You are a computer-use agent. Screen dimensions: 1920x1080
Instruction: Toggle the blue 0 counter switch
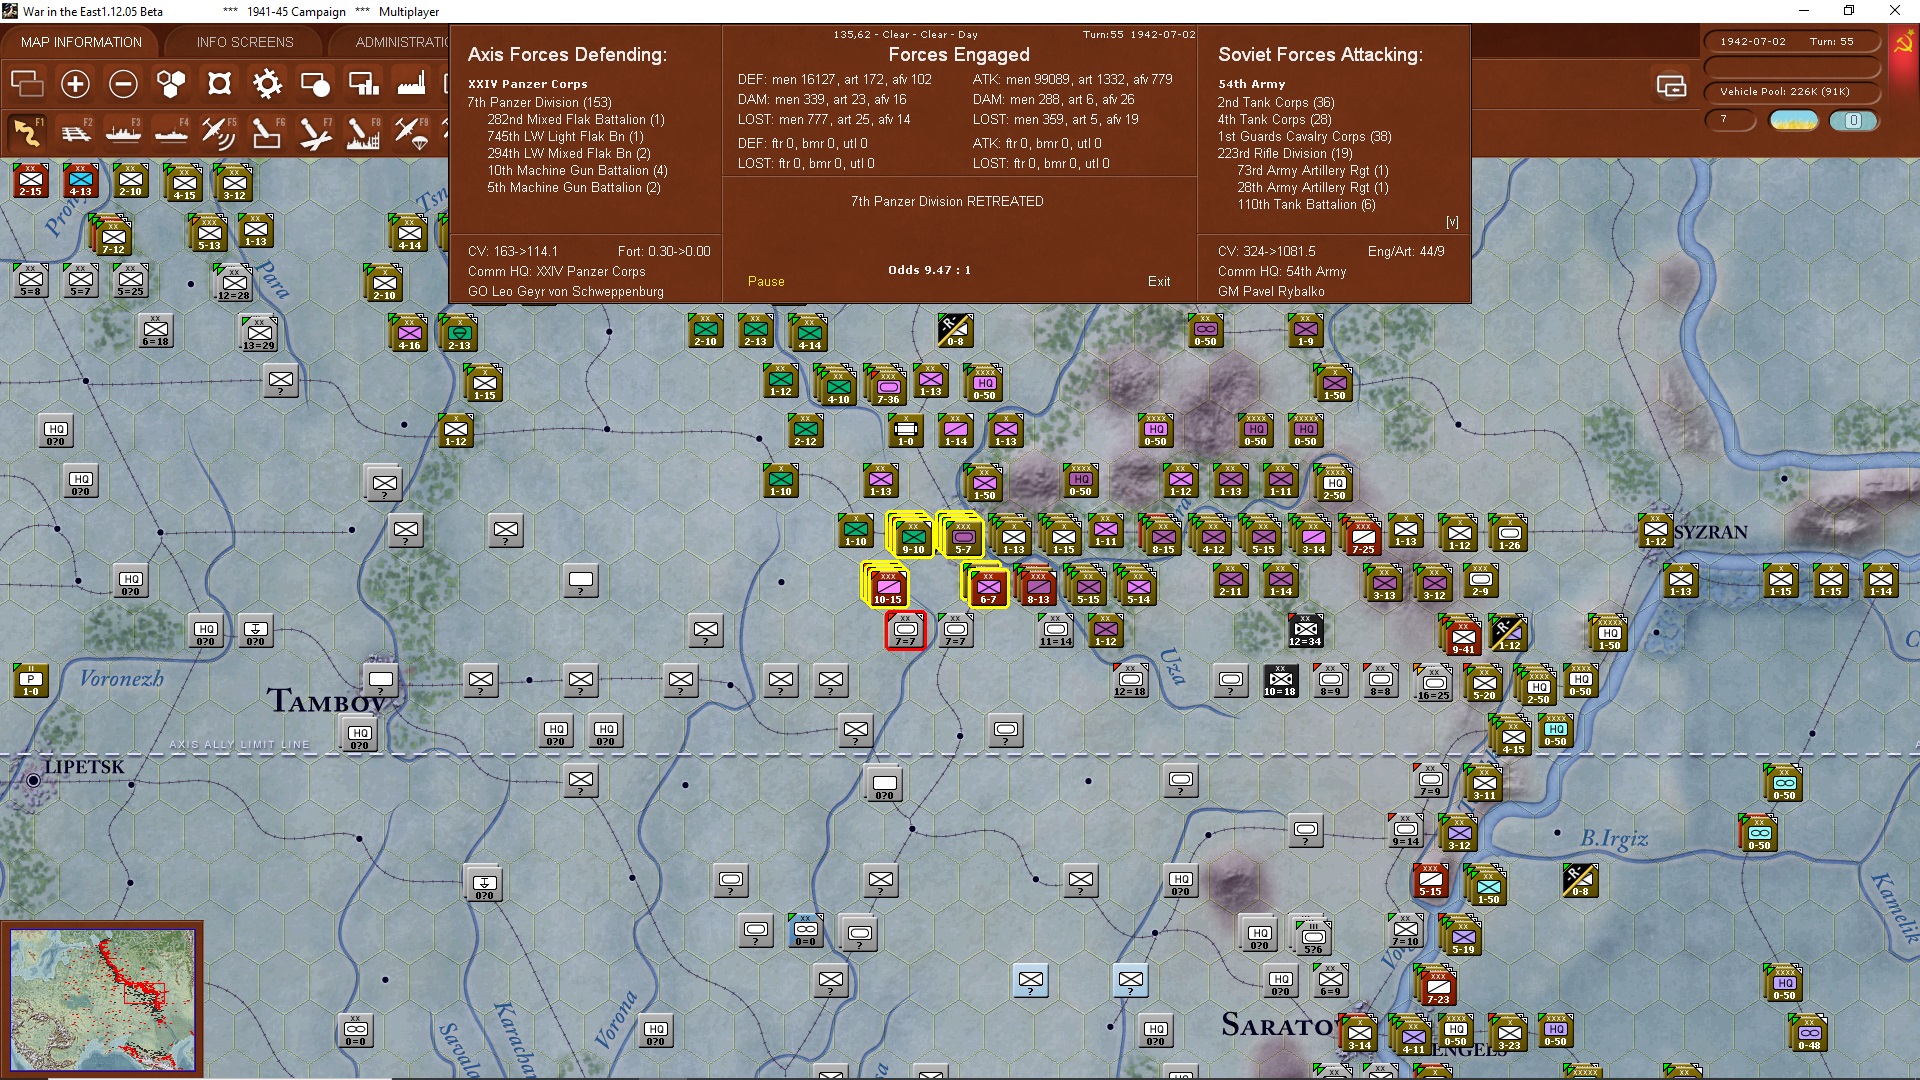(1854, 120)
